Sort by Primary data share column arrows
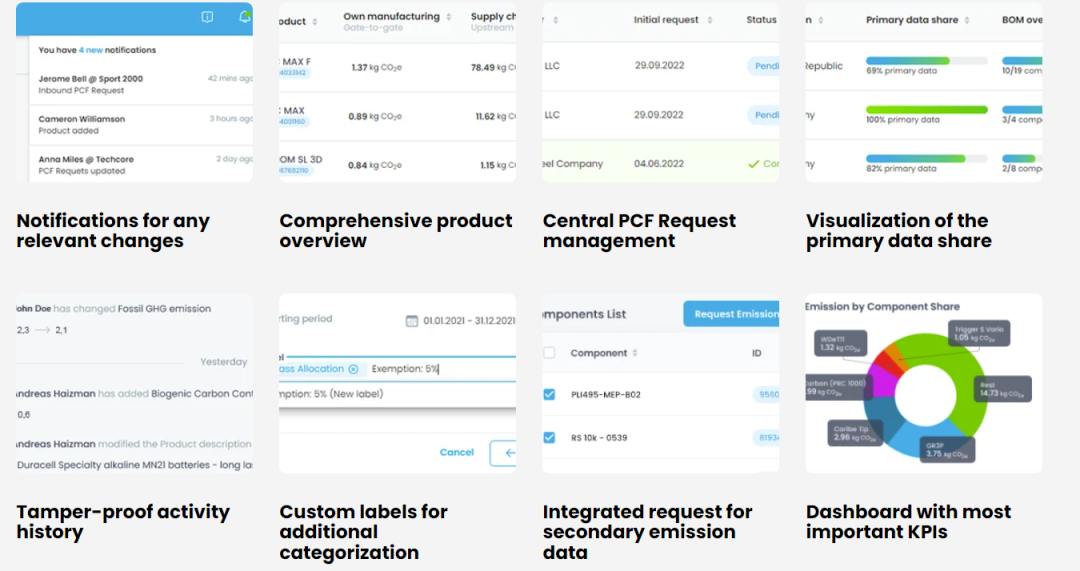 click(x=967, y=20)
